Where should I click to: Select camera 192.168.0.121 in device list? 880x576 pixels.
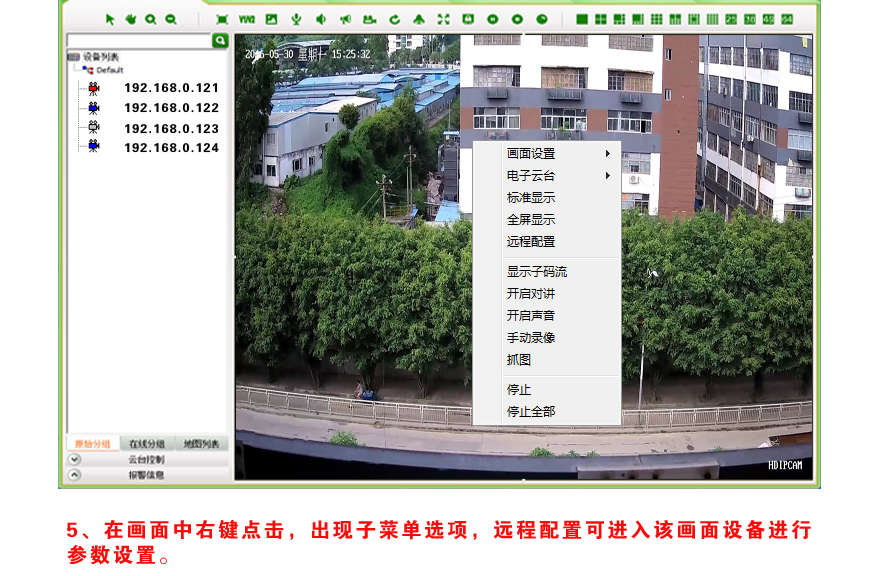coord(171,88)
